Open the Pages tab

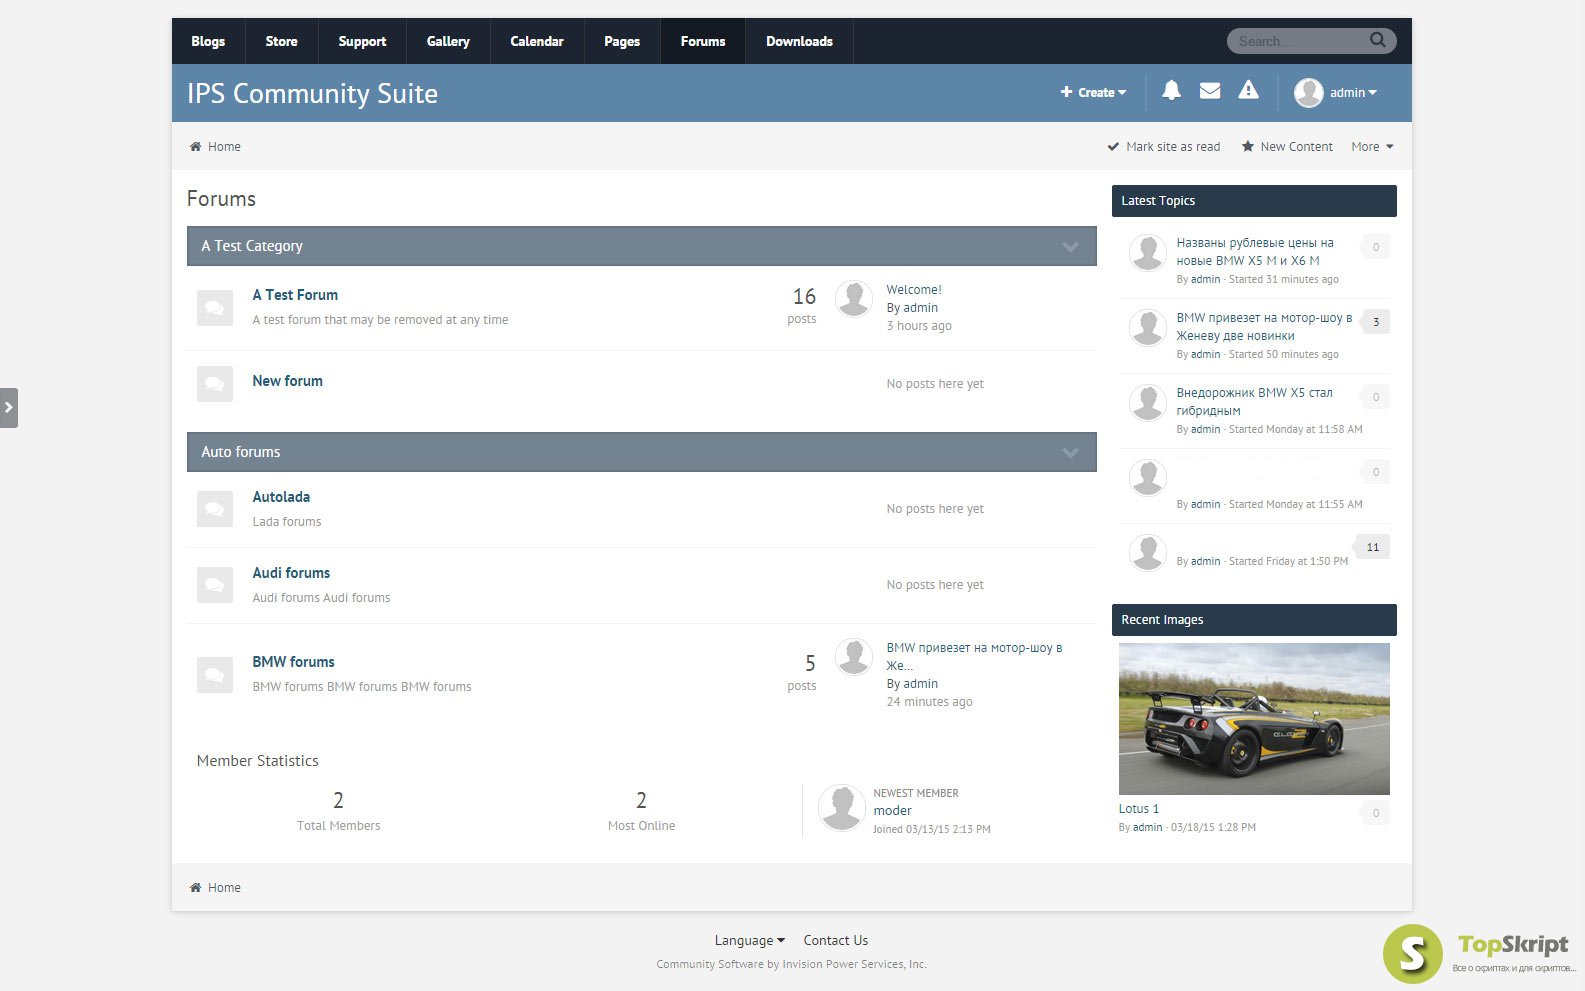coord(622,41)
